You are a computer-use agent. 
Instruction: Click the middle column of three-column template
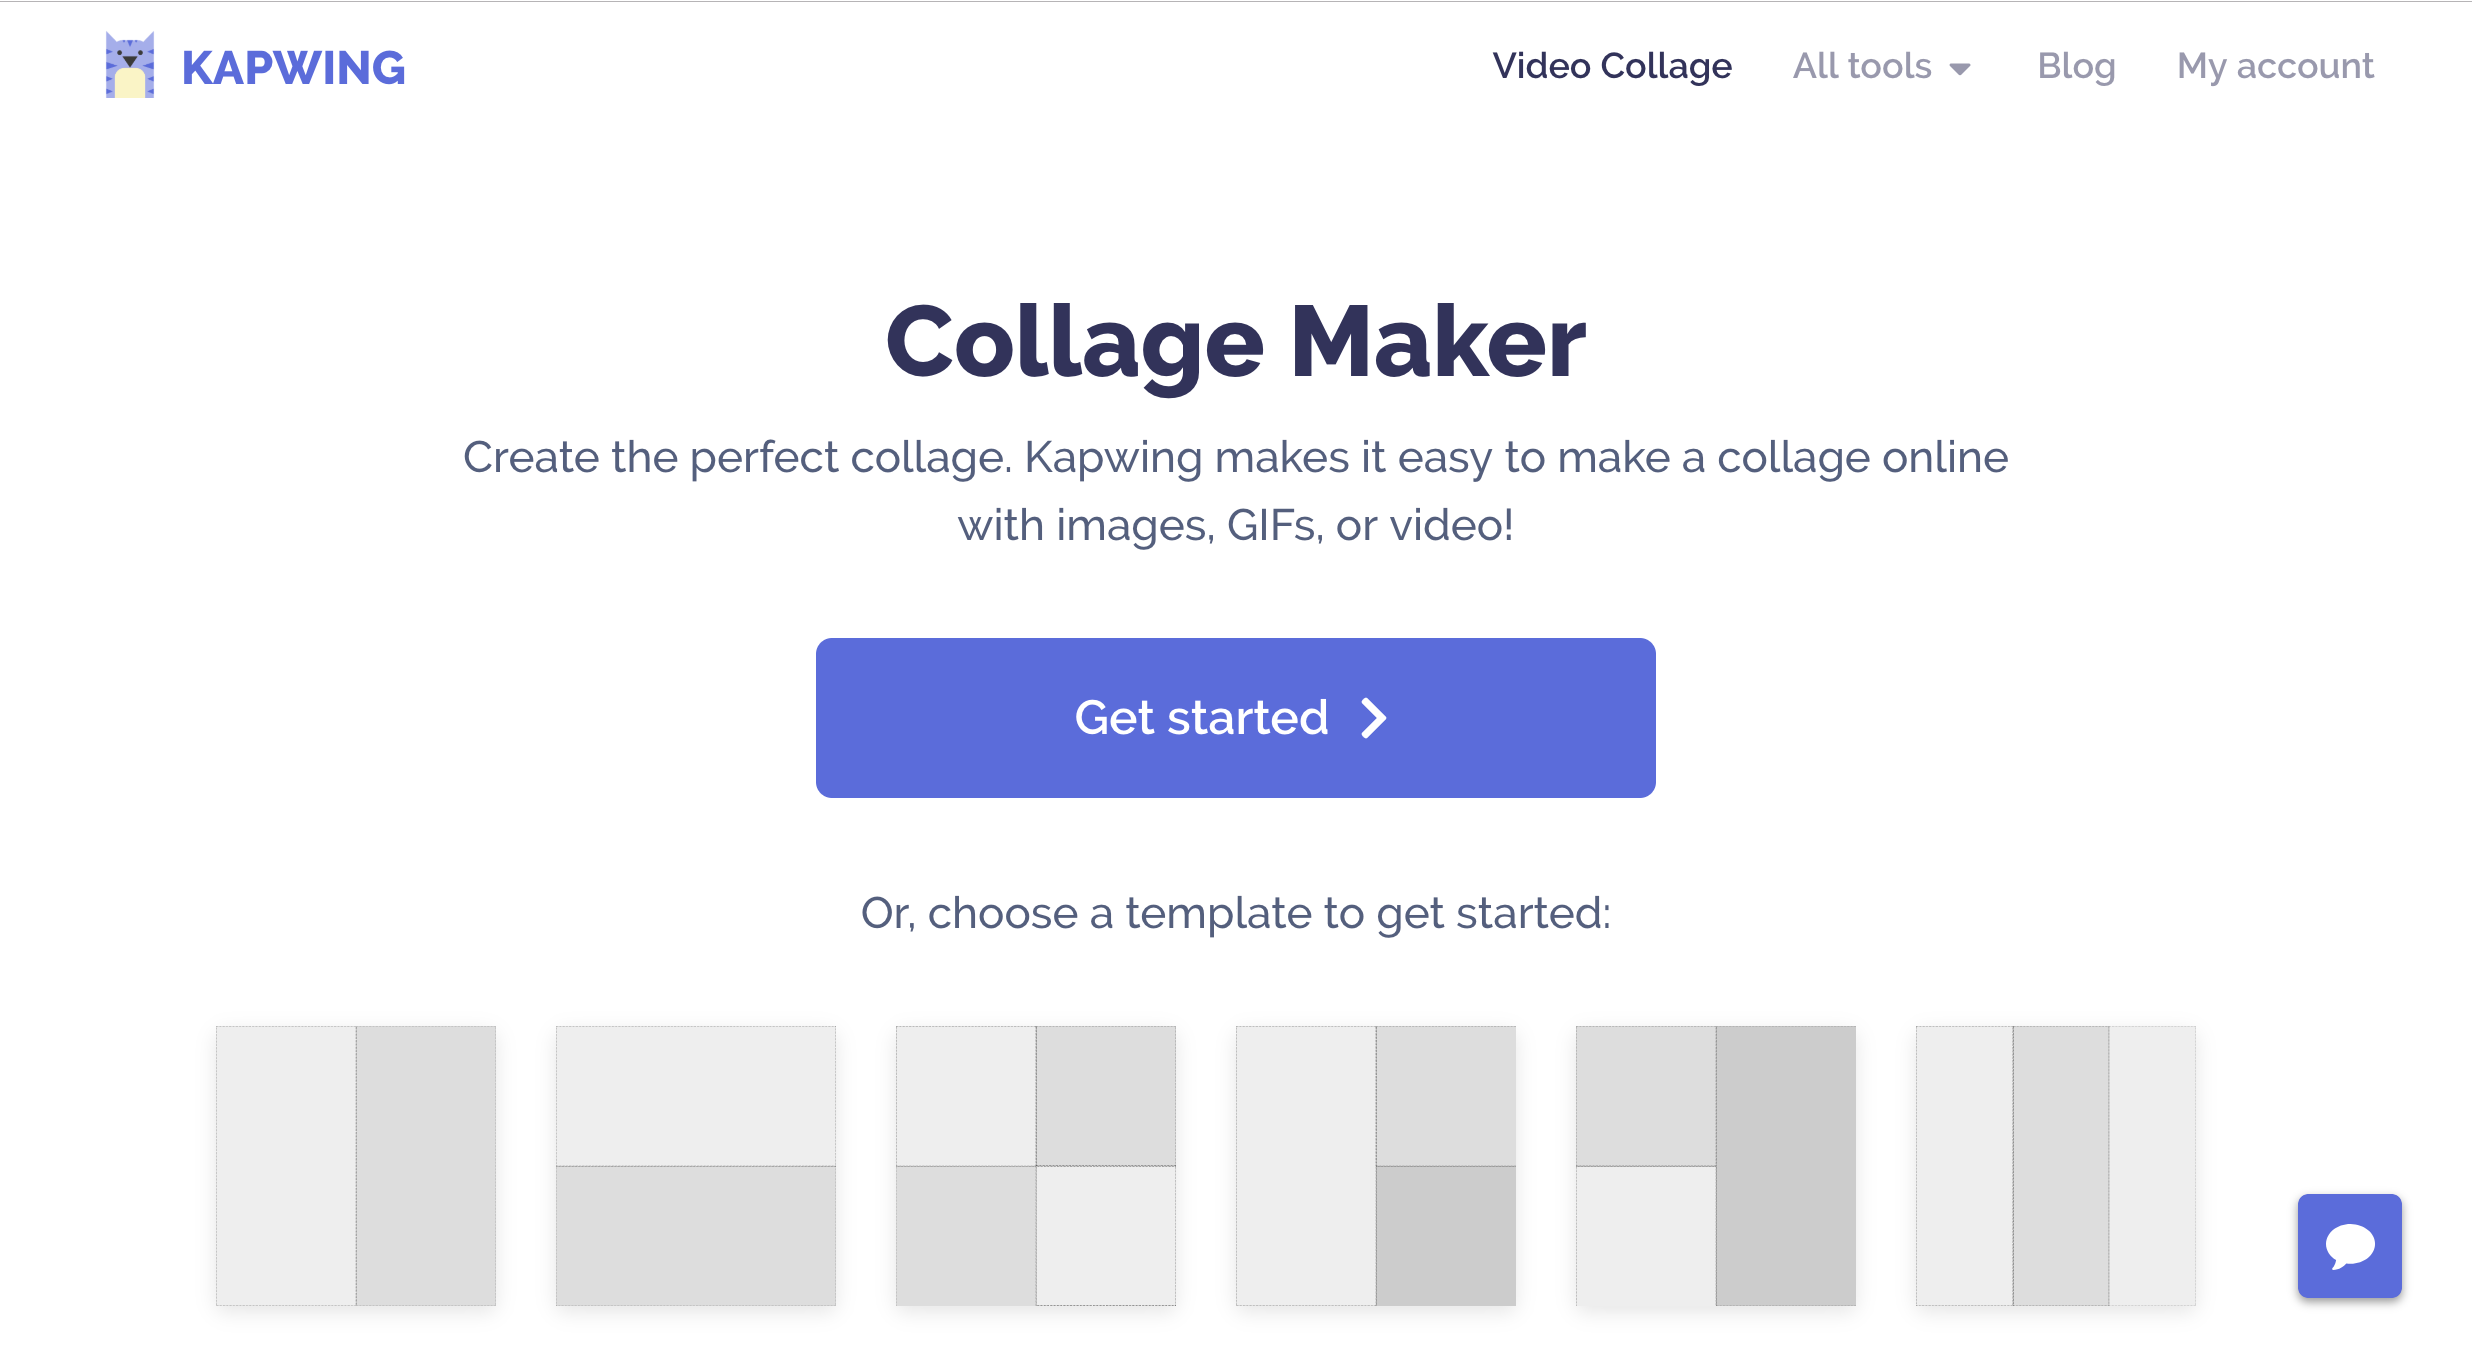pos(2061,1166)
